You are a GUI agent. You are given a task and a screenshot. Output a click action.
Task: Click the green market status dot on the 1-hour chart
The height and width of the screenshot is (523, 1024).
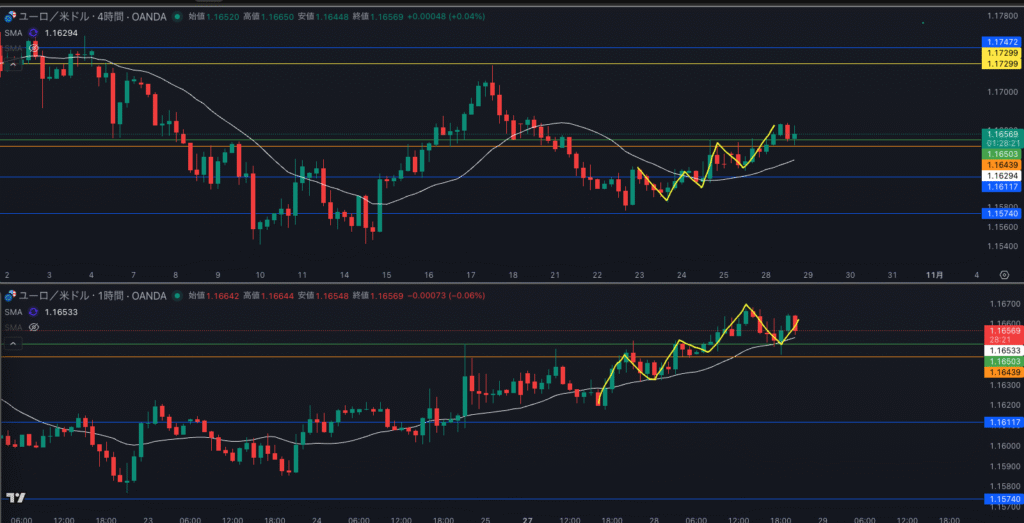tap(177, 295)
